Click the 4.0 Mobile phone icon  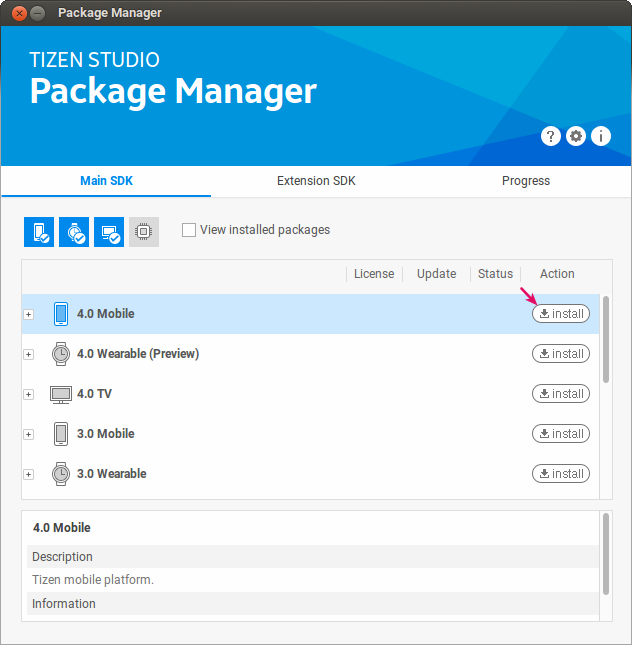coord(61,314)
